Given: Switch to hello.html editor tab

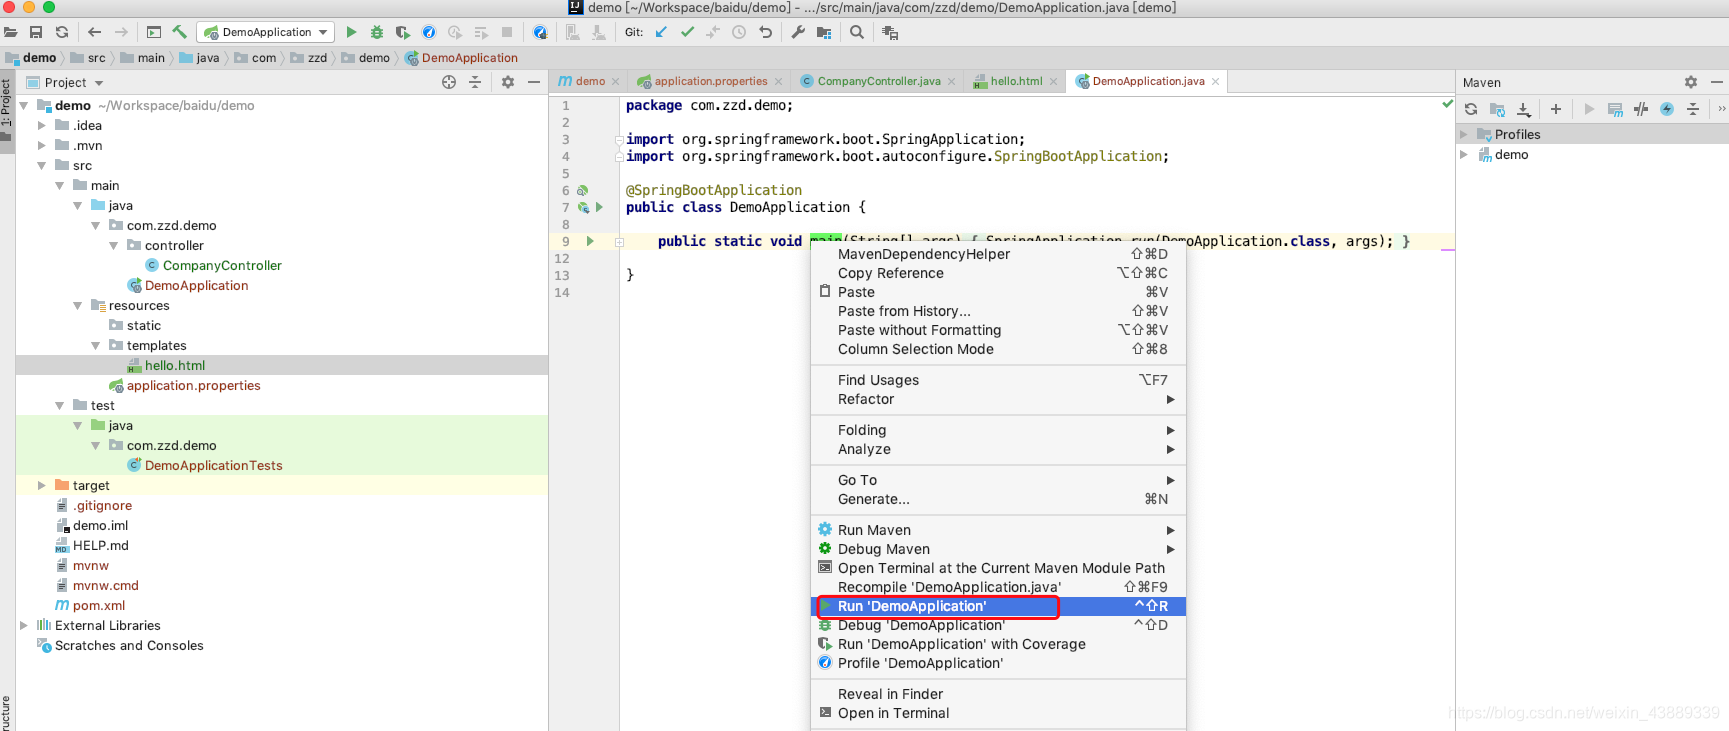Looking at the screenshot, I should (x=1016, y=81).
